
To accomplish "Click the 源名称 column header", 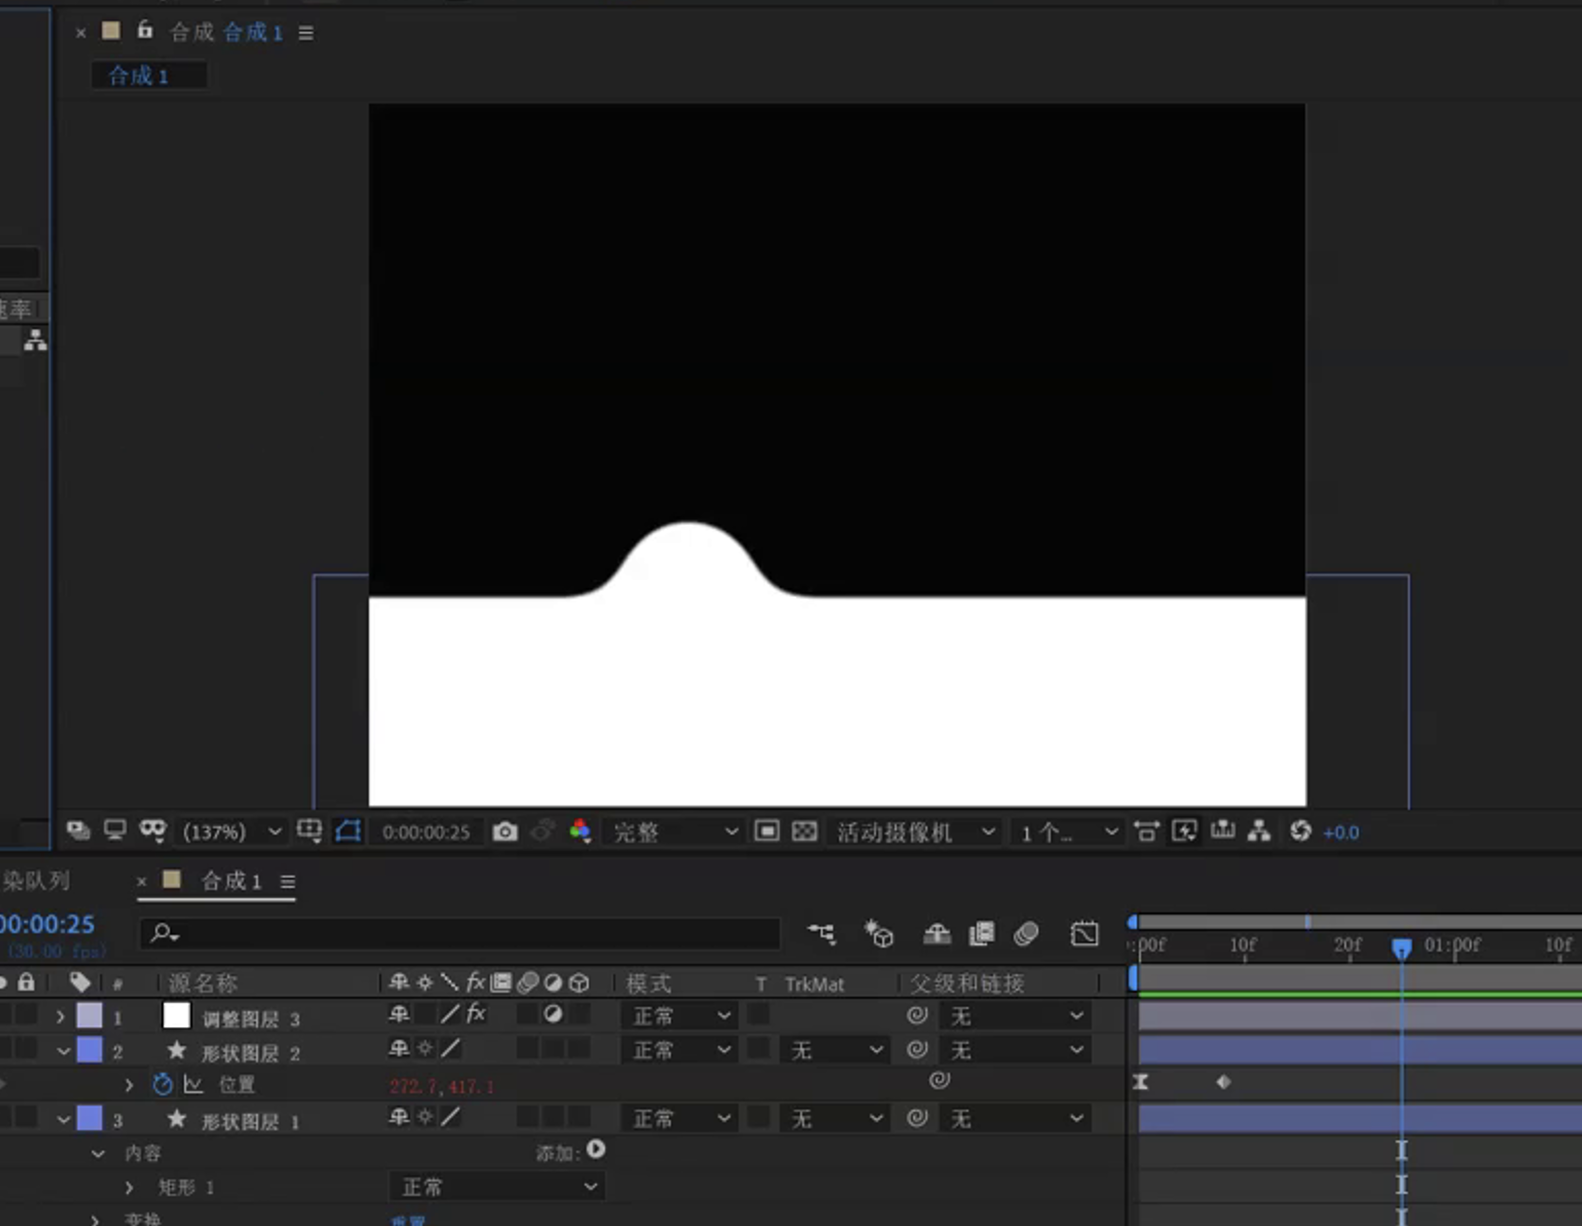I will [203, 984].
